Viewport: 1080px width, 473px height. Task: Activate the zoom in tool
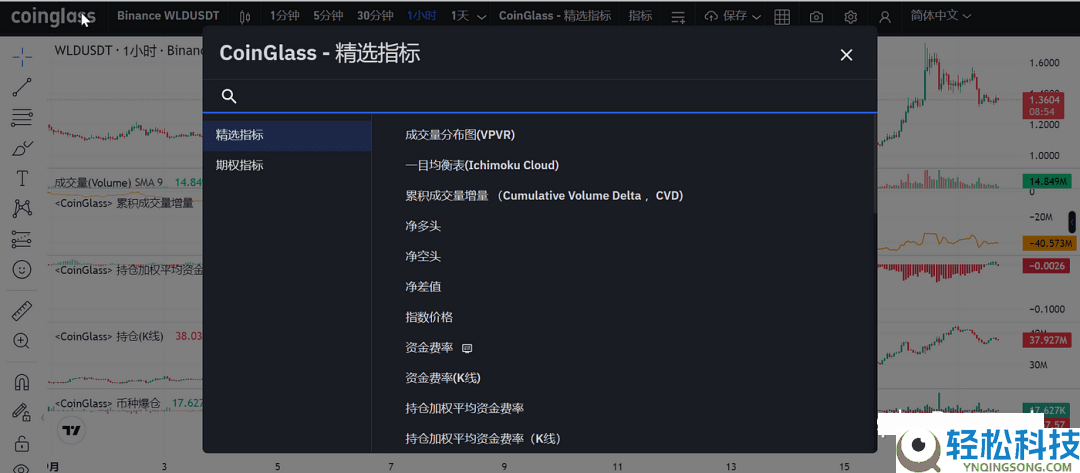pos(21,341)
